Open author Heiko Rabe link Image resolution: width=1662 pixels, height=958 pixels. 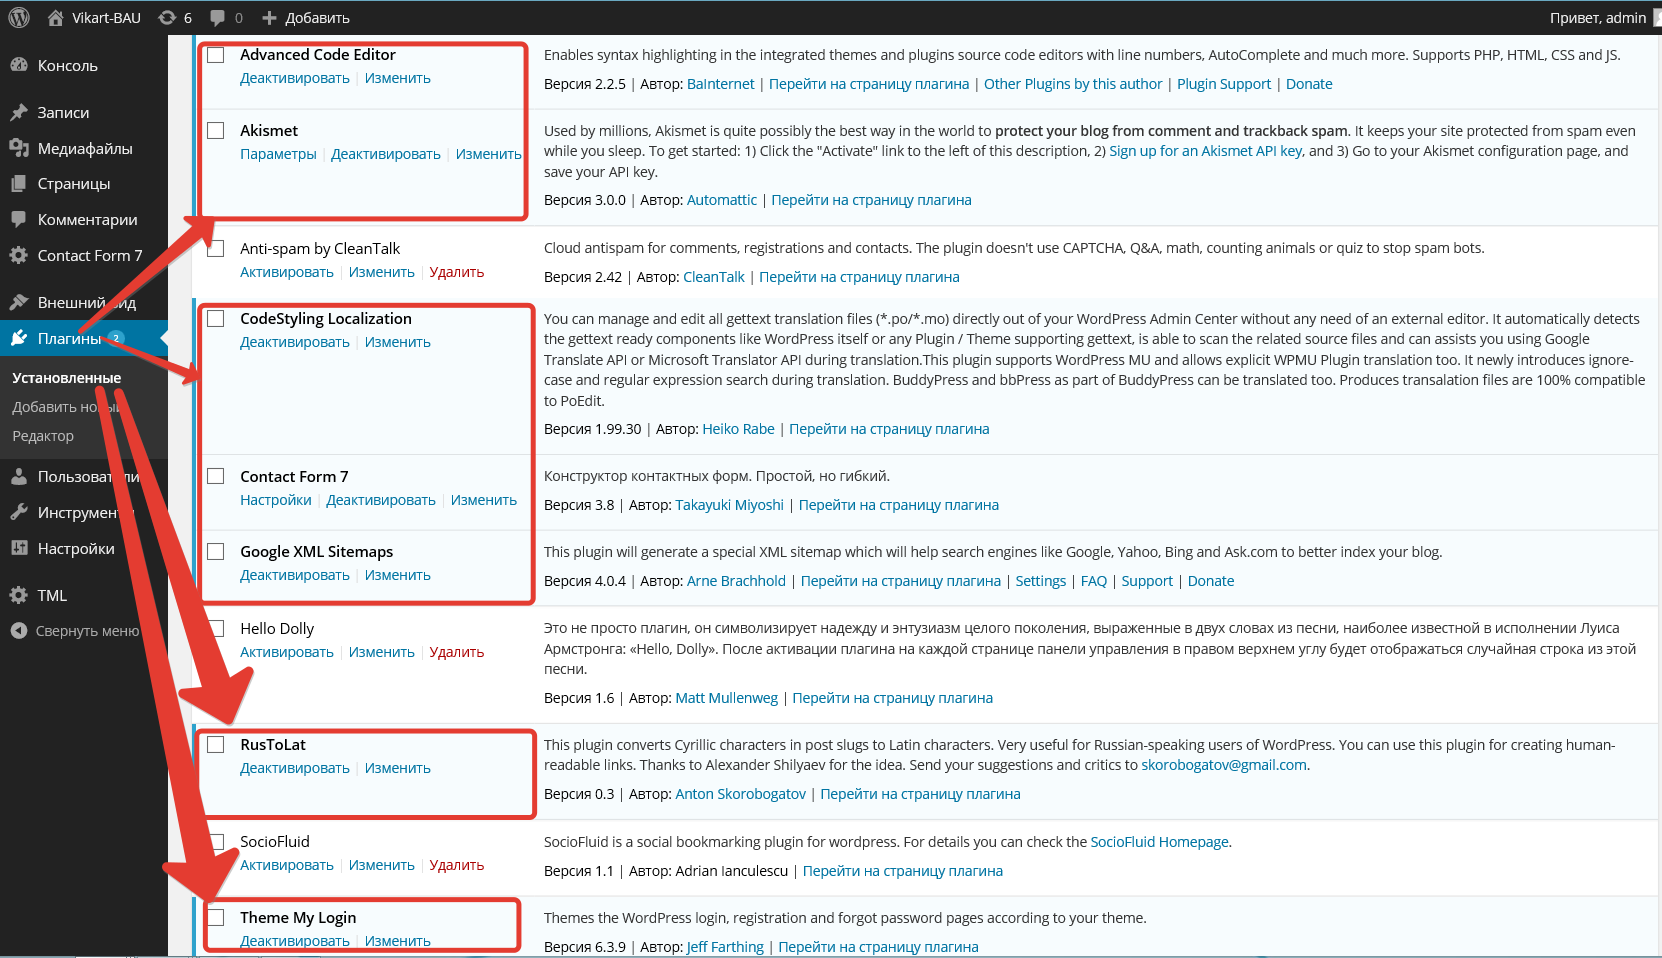point(738,429)
